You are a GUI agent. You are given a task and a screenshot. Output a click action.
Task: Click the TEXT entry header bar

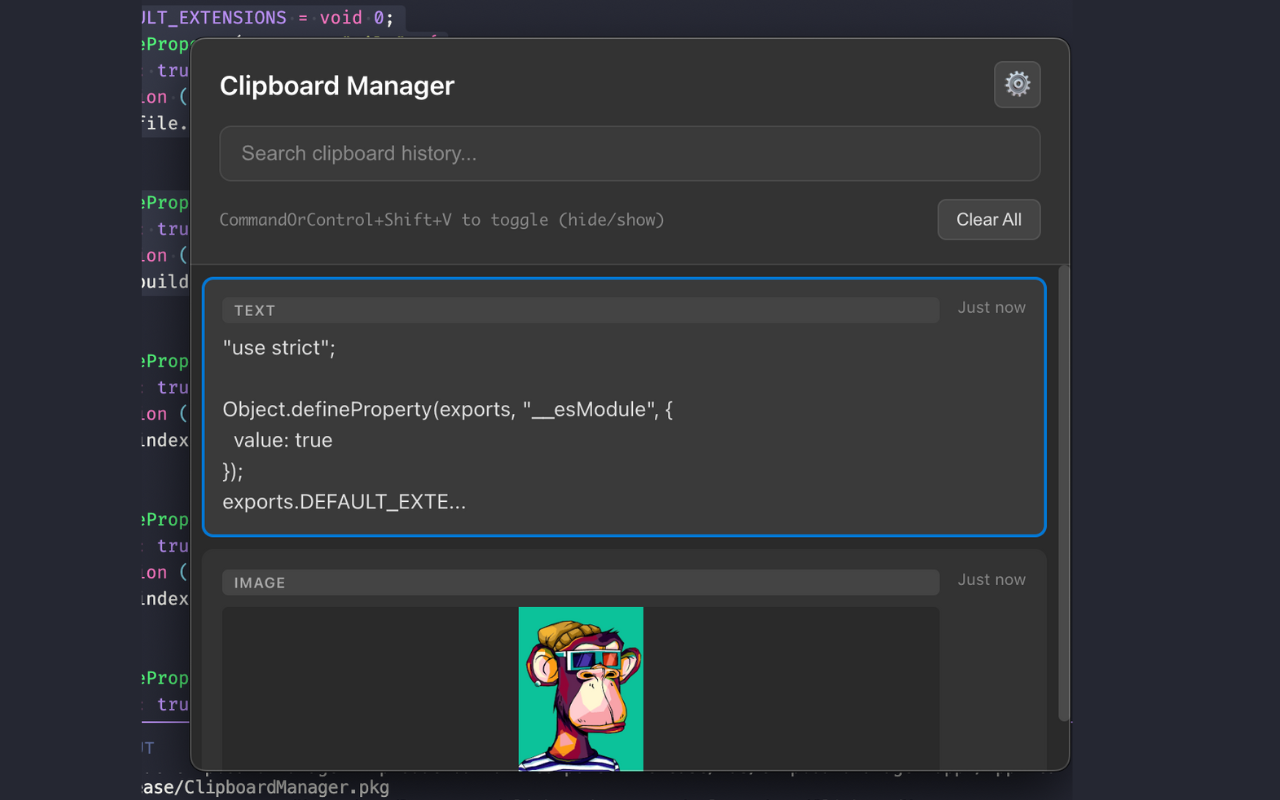coord(580,310)
